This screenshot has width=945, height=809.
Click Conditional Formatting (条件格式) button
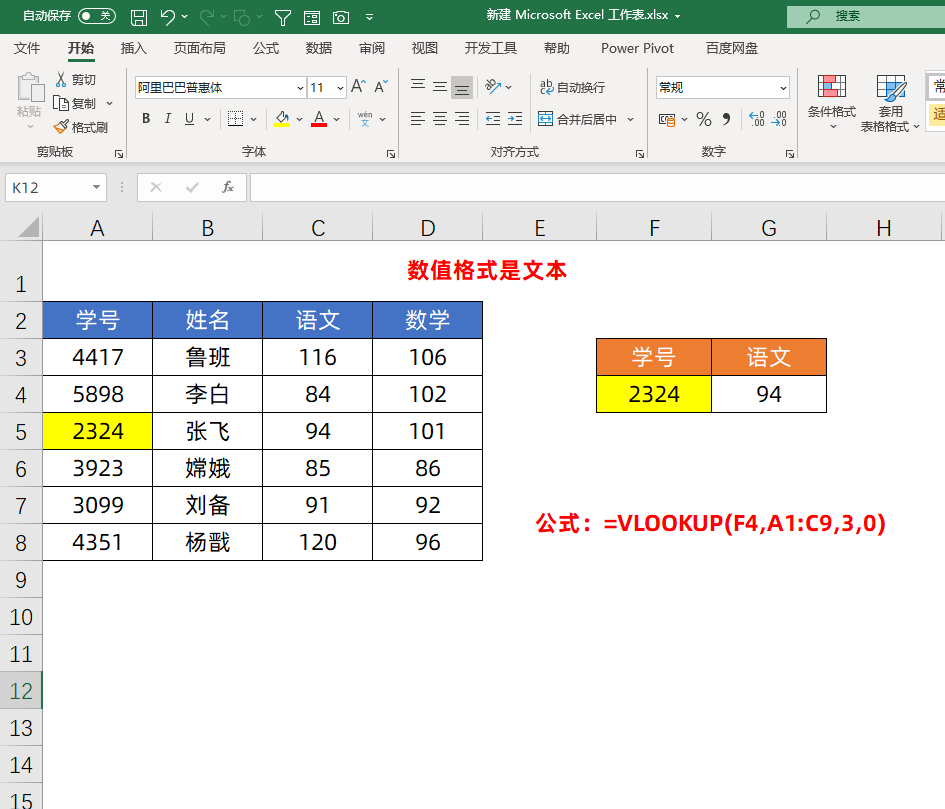[x=831, y=101]
